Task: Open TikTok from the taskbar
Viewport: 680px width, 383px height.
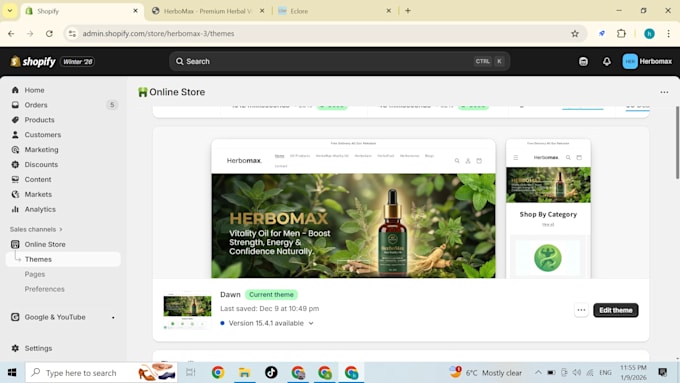Action: (x=271, y=373)
